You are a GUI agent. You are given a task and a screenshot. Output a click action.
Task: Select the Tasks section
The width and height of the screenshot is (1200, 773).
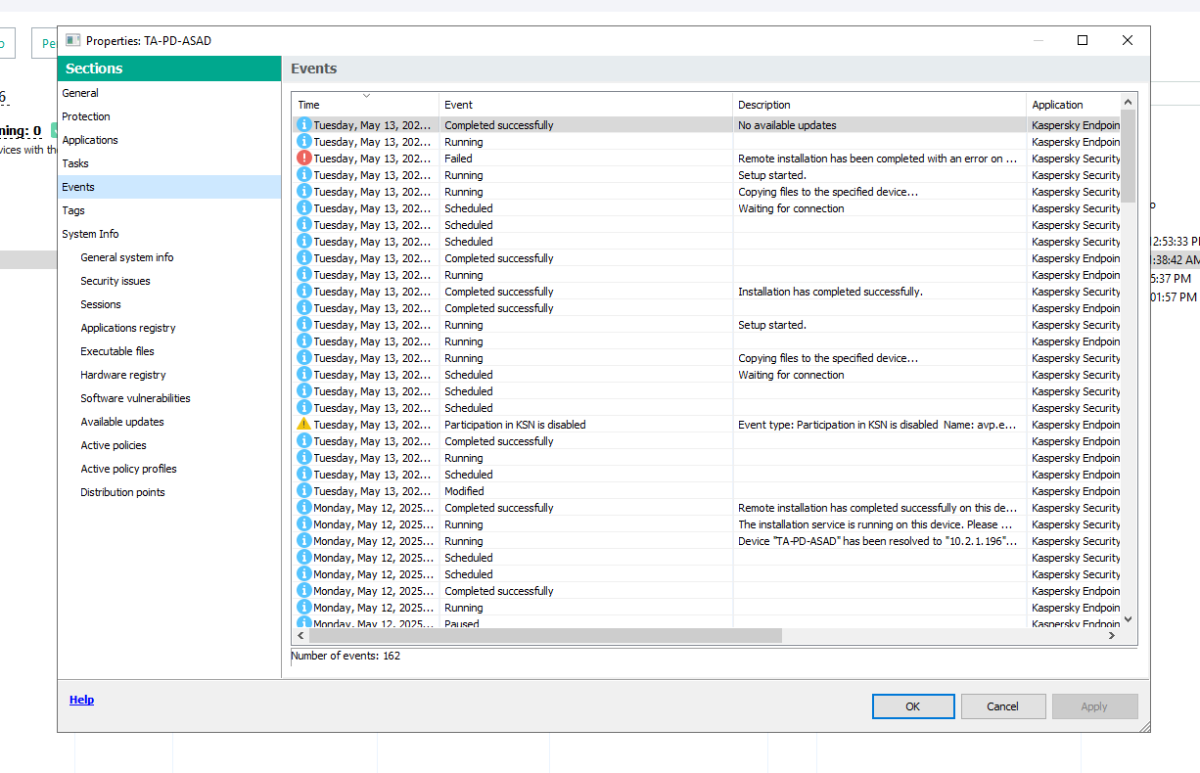pos(75,163)
